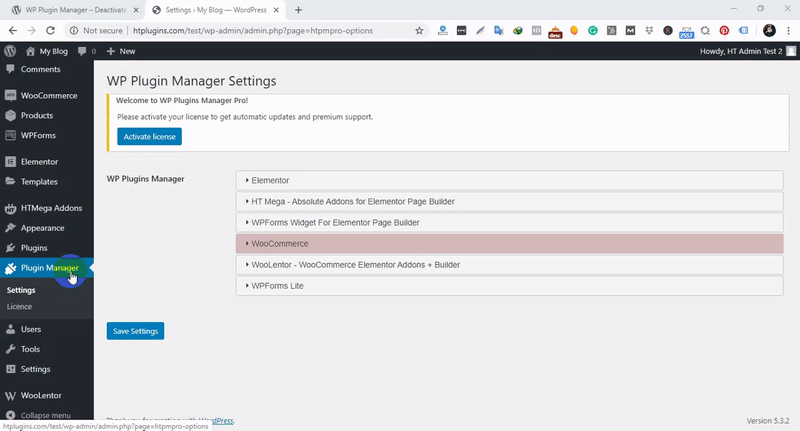Open the Licence submenu item
800x431 pixels.
pos(19,306)
